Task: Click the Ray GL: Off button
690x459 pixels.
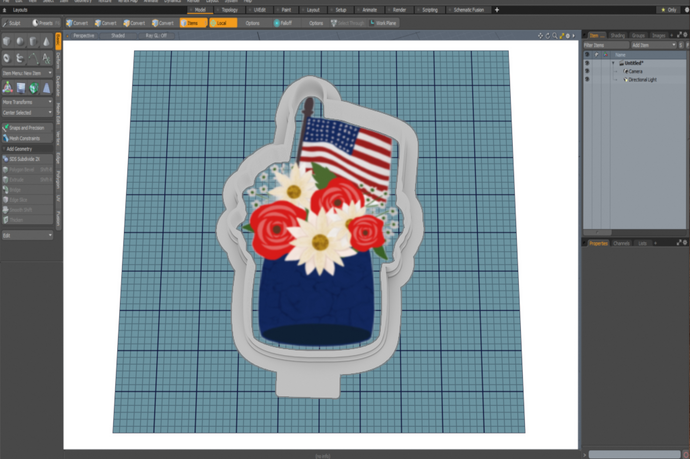Action: [157, 36]
